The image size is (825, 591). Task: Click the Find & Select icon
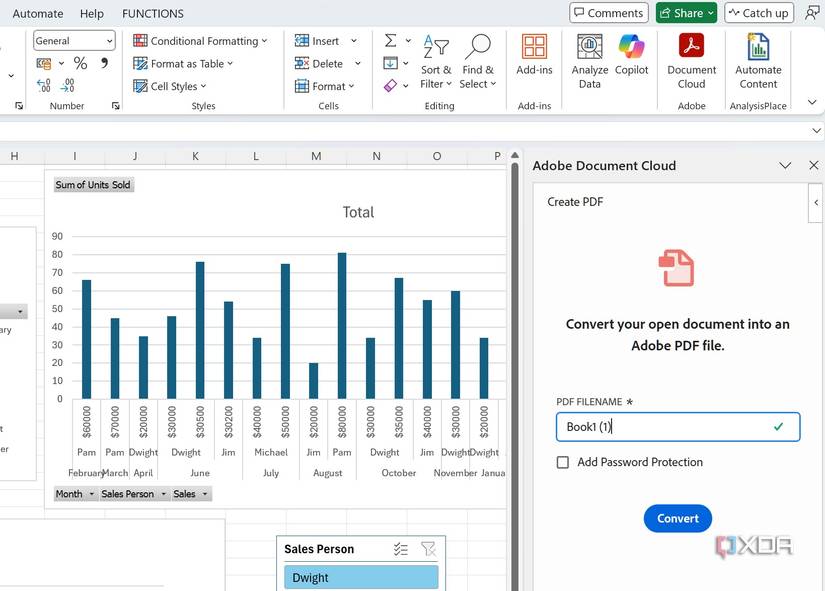[x=478, y=58]
